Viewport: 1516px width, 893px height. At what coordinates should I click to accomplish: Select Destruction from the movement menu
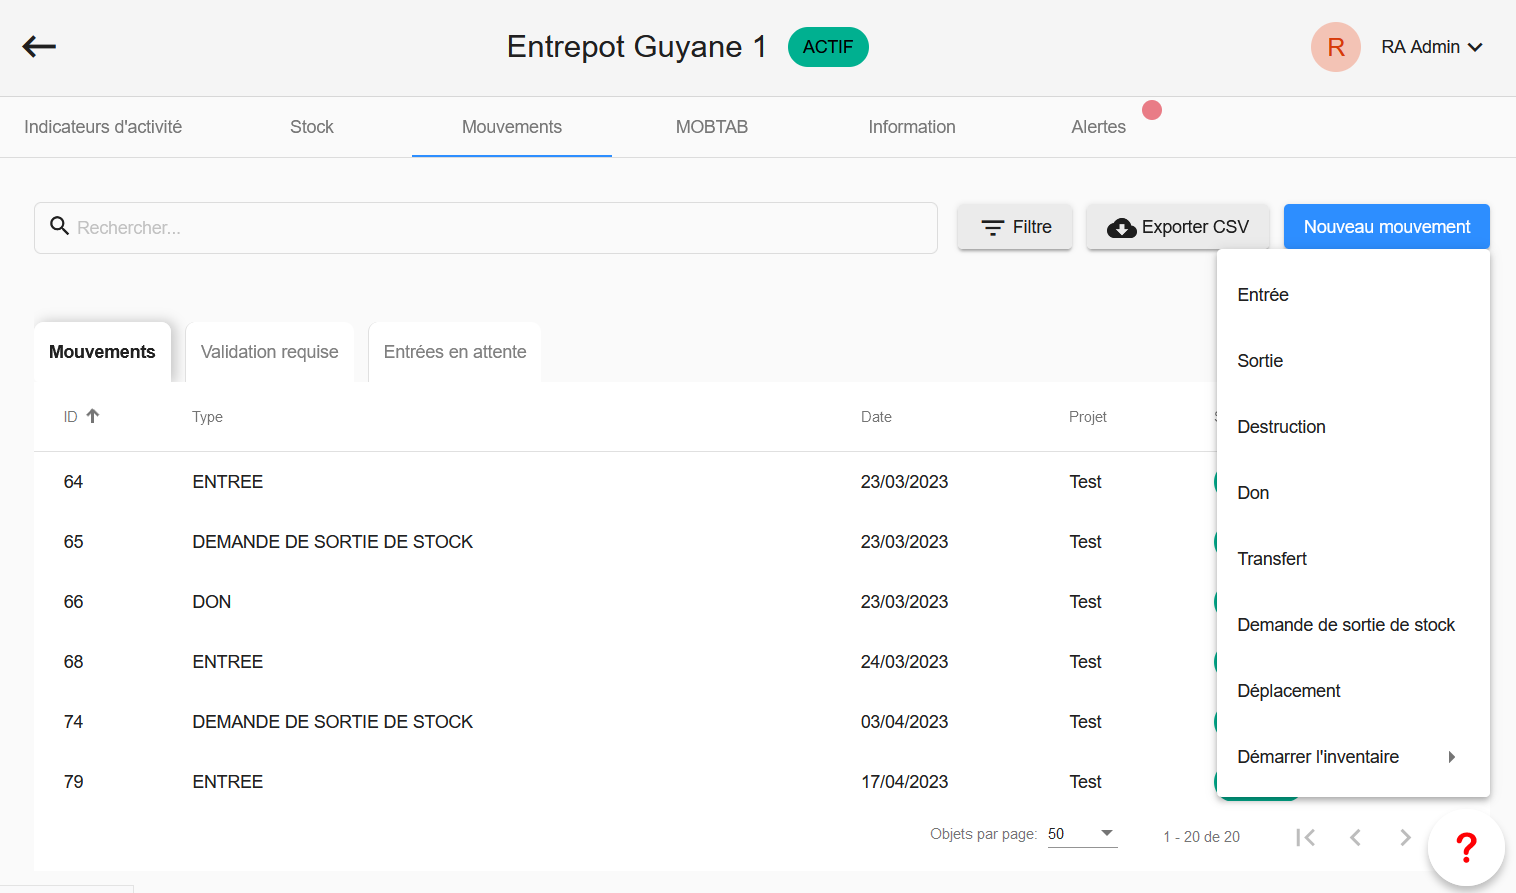click(1281, 427)
